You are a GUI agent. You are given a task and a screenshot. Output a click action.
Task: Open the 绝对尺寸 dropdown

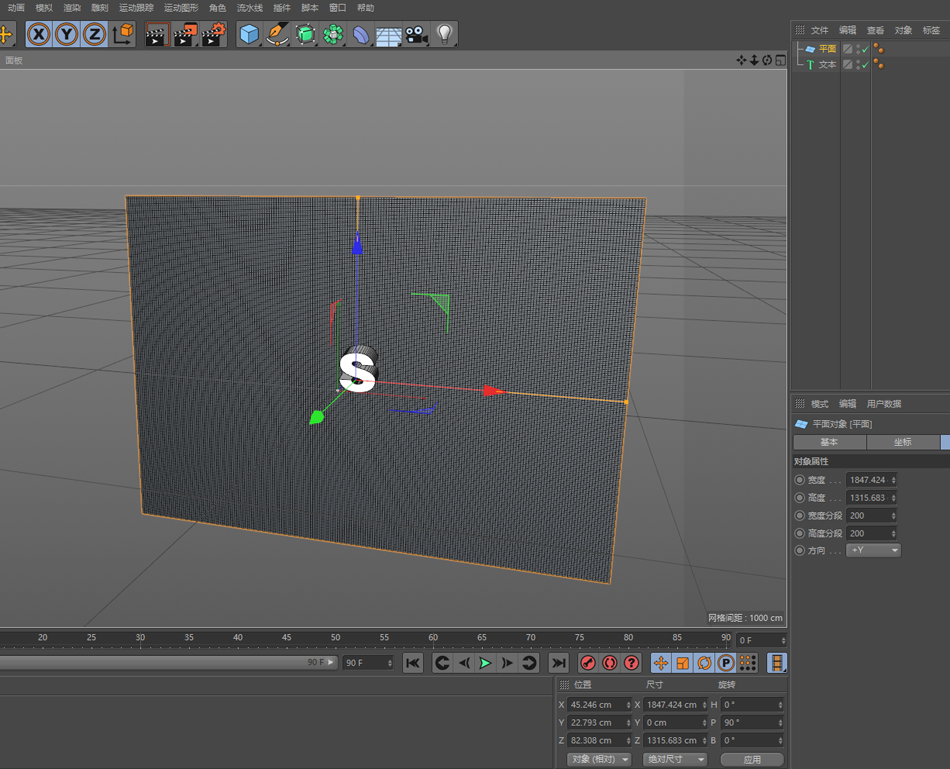coord(674,759)
